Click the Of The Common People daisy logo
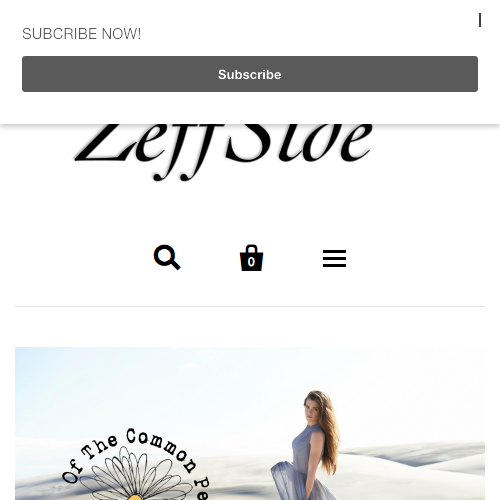This screenshot has height=500, width=500. pos(137,465)
